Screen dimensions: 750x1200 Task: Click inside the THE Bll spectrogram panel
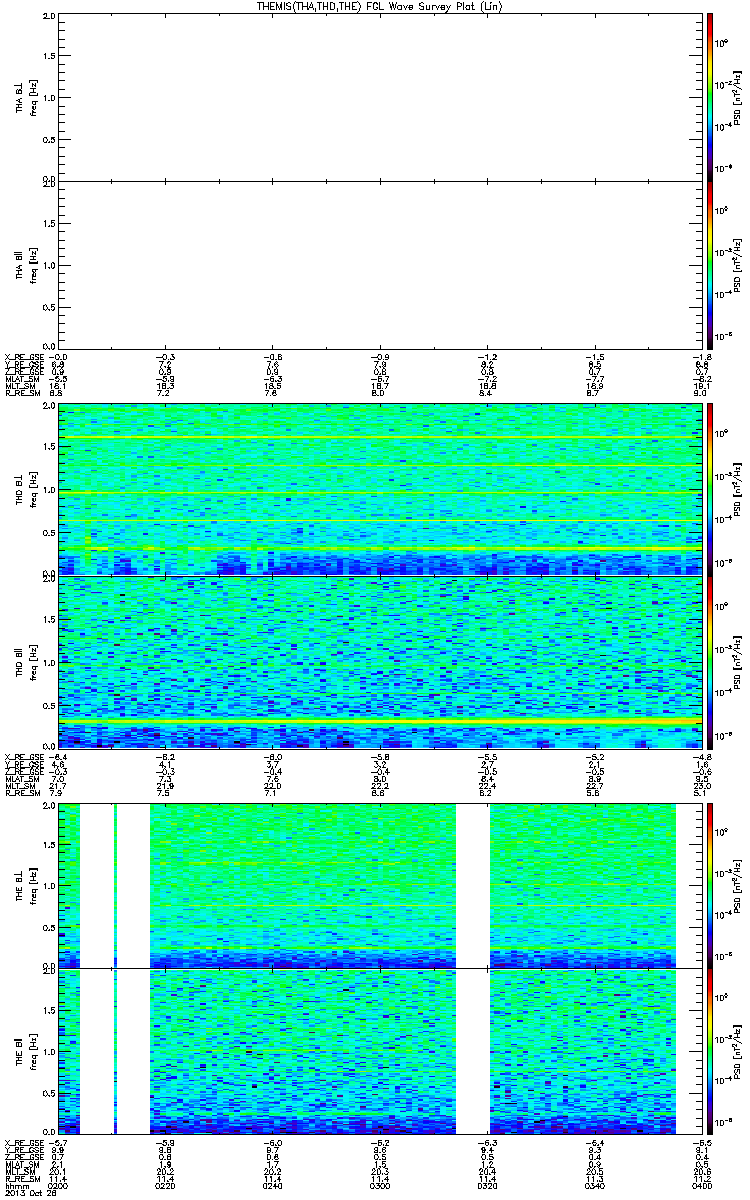coord(380,1052)
